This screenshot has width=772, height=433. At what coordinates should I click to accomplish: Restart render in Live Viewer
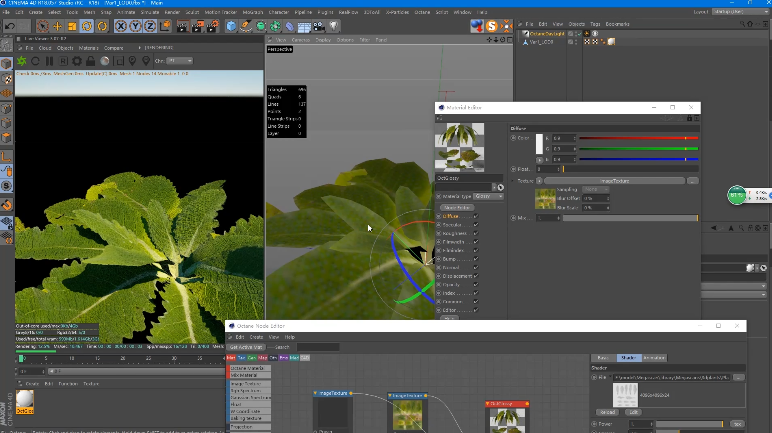(35, 61)
